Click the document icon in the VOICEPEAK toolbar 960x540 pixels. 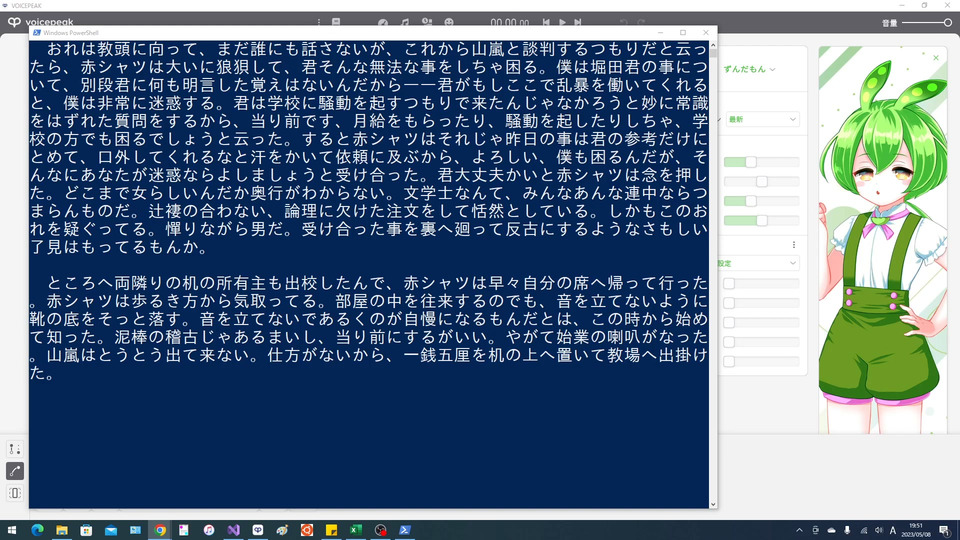point(336,22)
